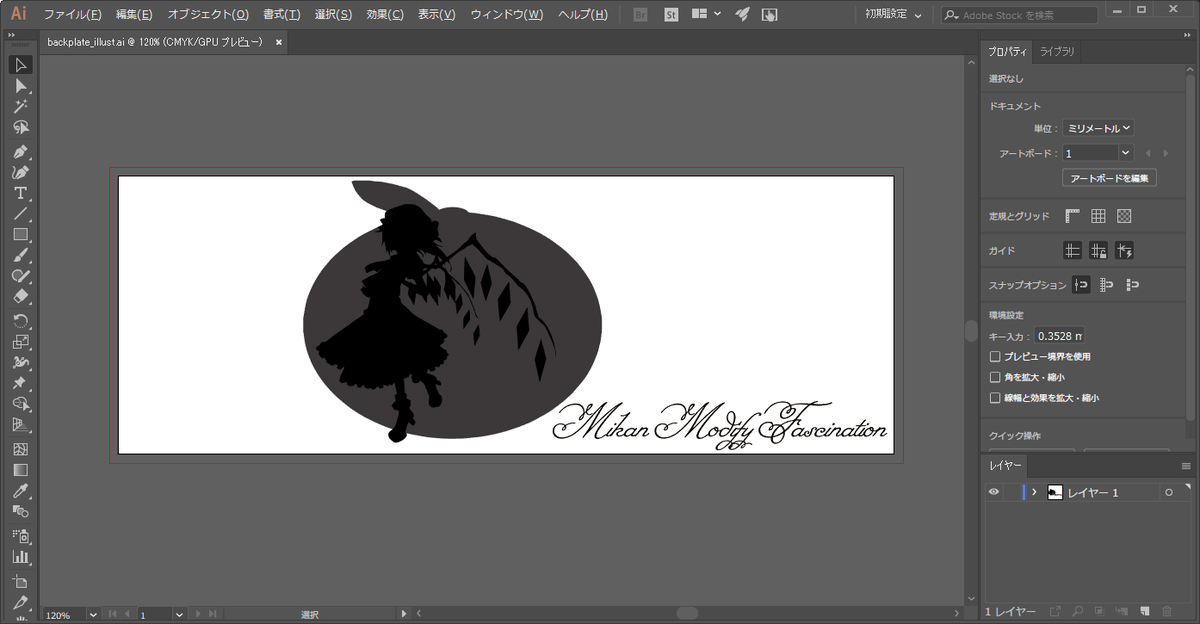Toggle the lock guides icon
This screenshot has height=624, width=1200.
click(x=1098, y=251)
